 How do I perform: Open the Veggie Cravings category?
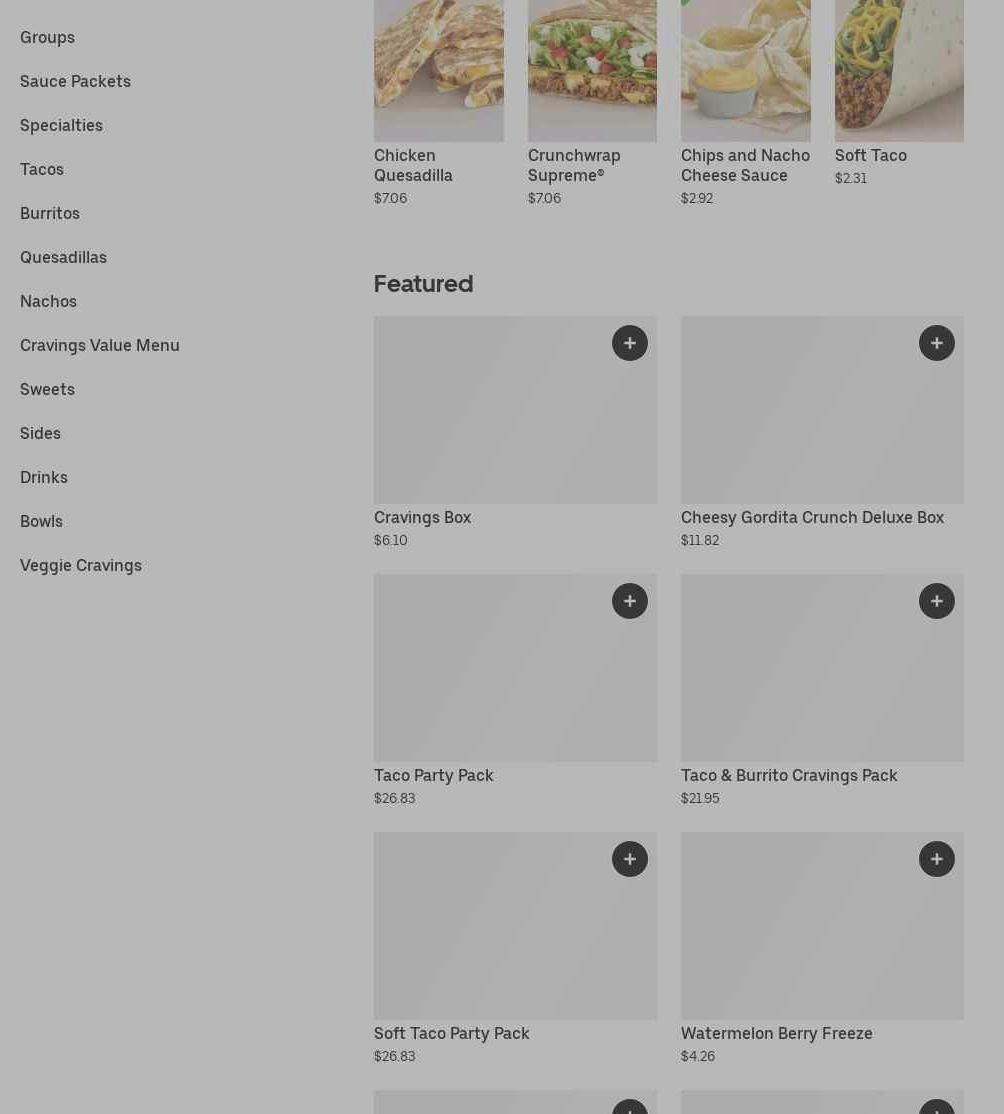[81, 566]
